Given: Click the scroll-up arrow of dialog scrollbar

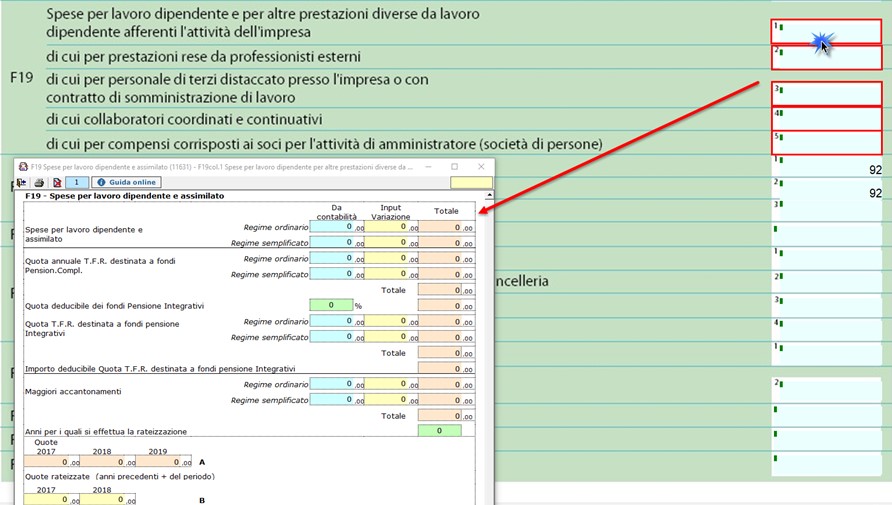Looking at the screenshot, I should coord(489,195).
